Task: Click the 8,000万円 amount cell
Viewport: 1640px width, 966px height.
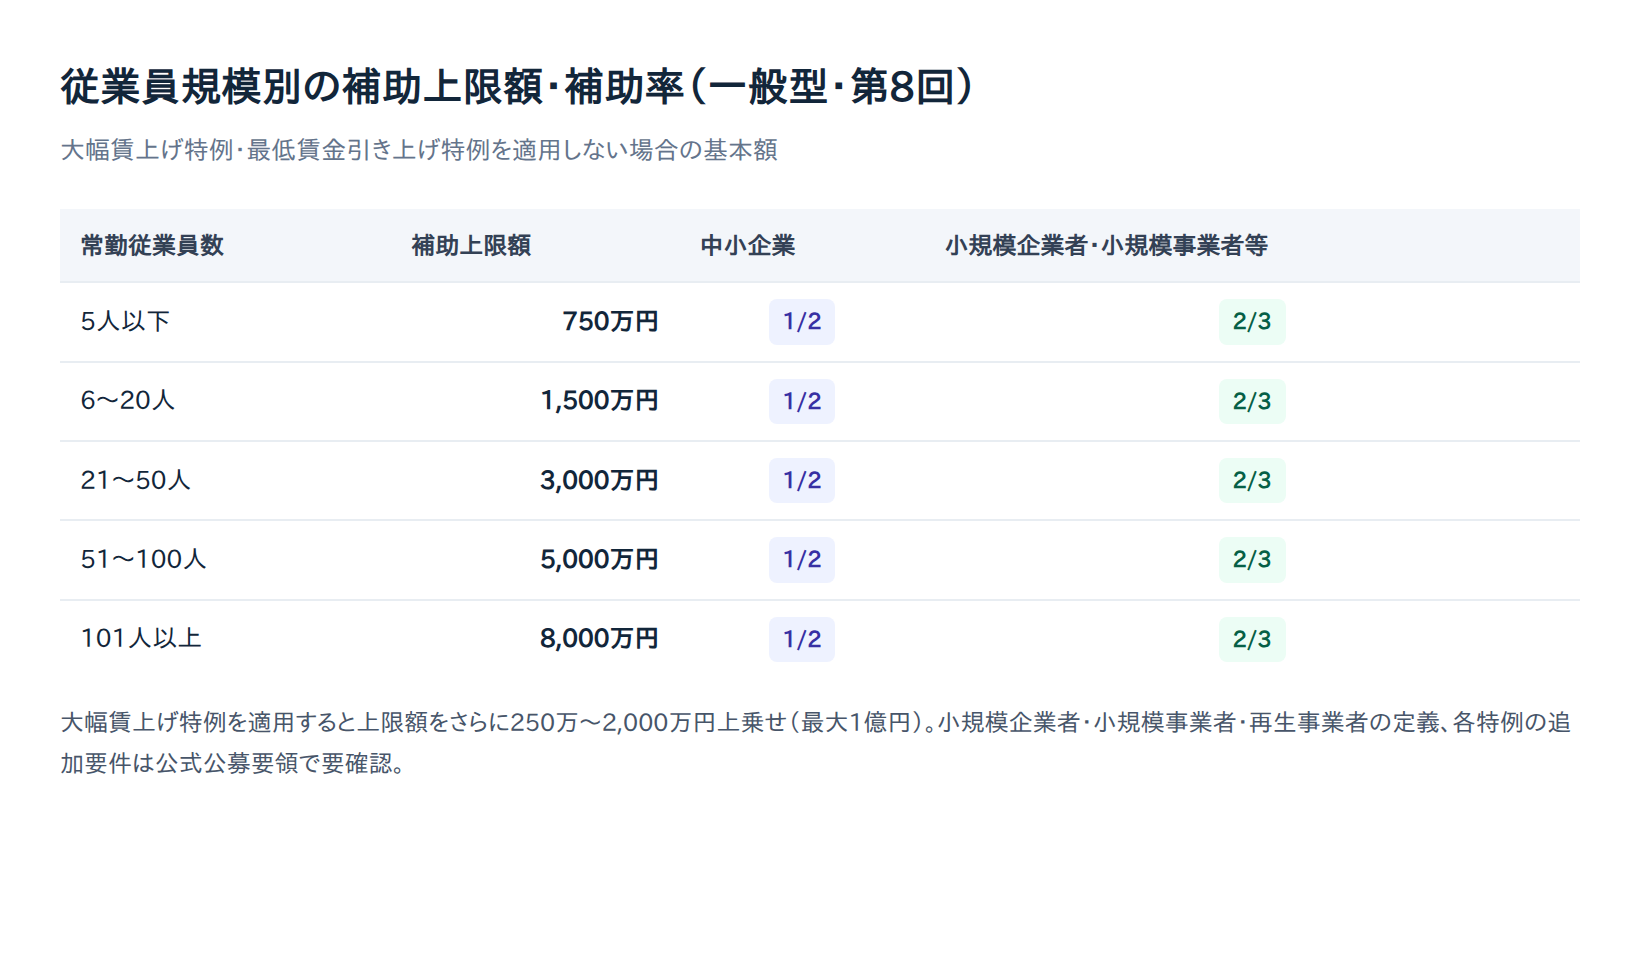Action: coord(599,639)
